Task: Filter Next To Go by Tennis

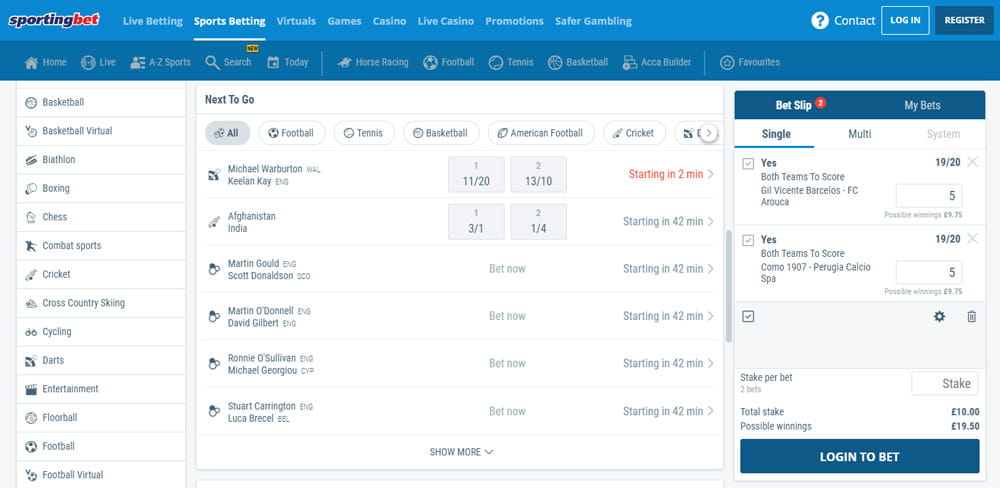Action: tap(364, 133)
